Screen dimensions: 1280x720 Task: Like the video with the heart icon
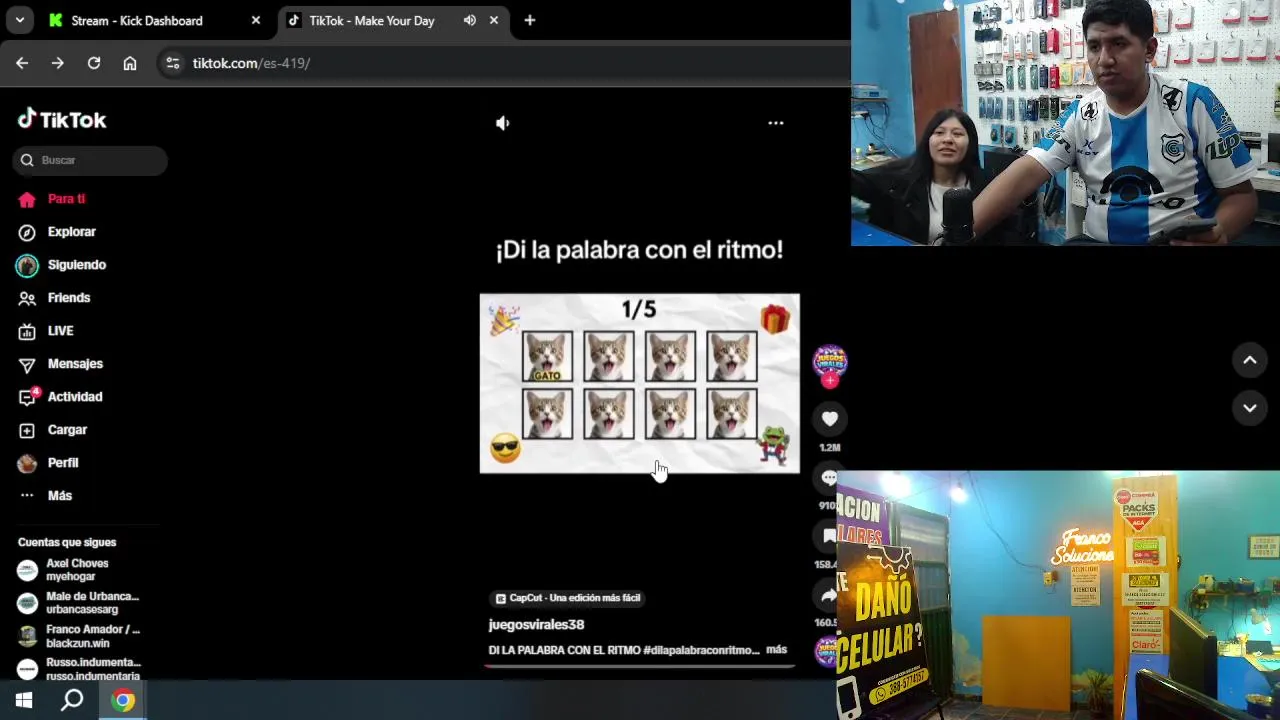pyautogui.click(x=830, y=419)
